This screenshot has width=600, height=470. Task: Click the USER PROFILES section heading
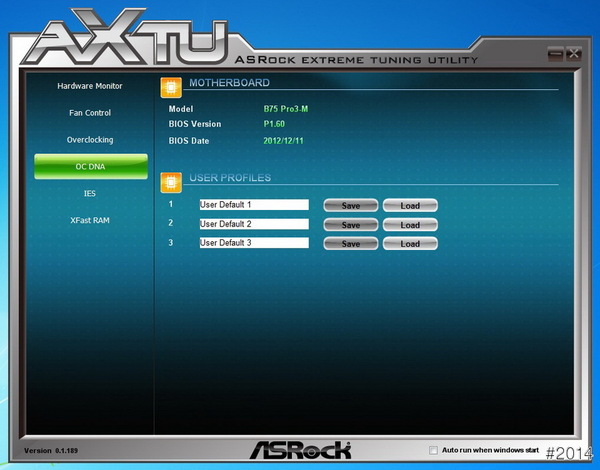coord(230,178)
